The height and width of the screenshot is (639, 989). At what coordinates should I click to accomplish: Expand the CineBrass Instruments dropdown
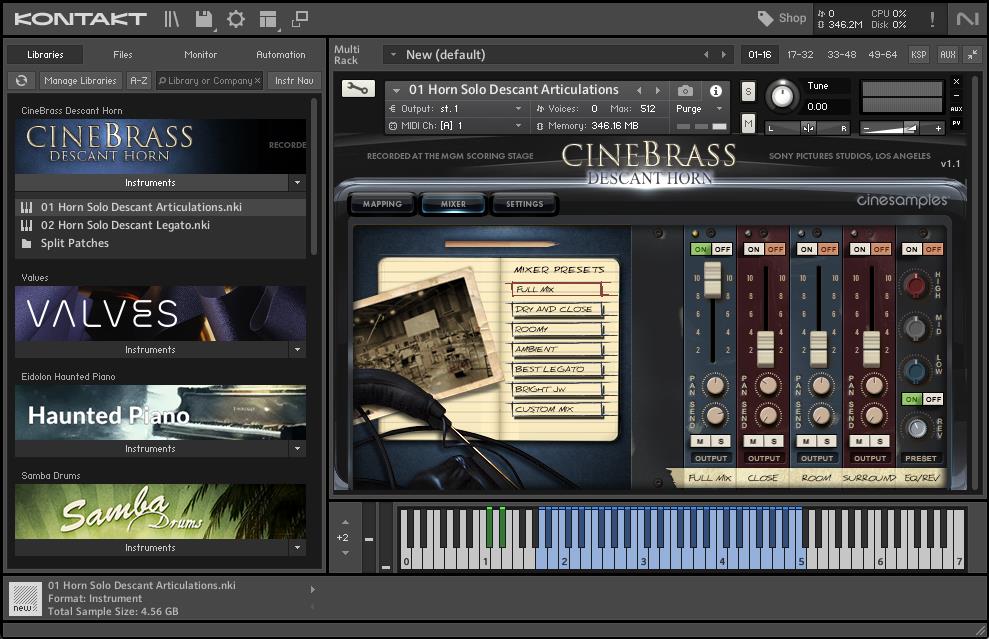click(296, 183)
